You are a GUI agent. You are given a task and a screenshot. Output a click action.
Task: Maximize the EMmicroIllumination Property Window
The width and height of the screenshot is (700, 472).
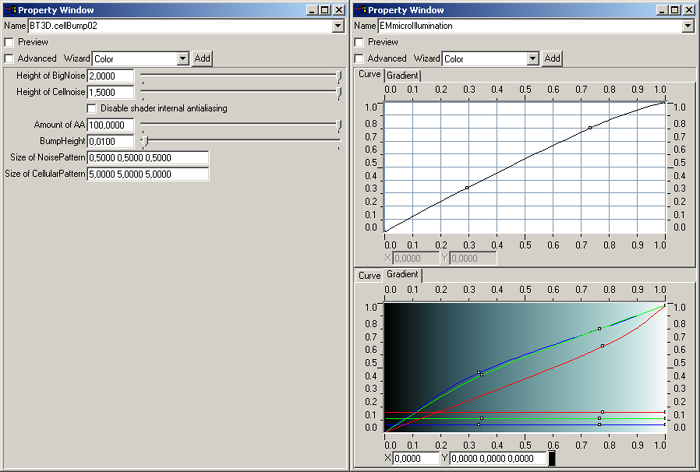(676, 8)
